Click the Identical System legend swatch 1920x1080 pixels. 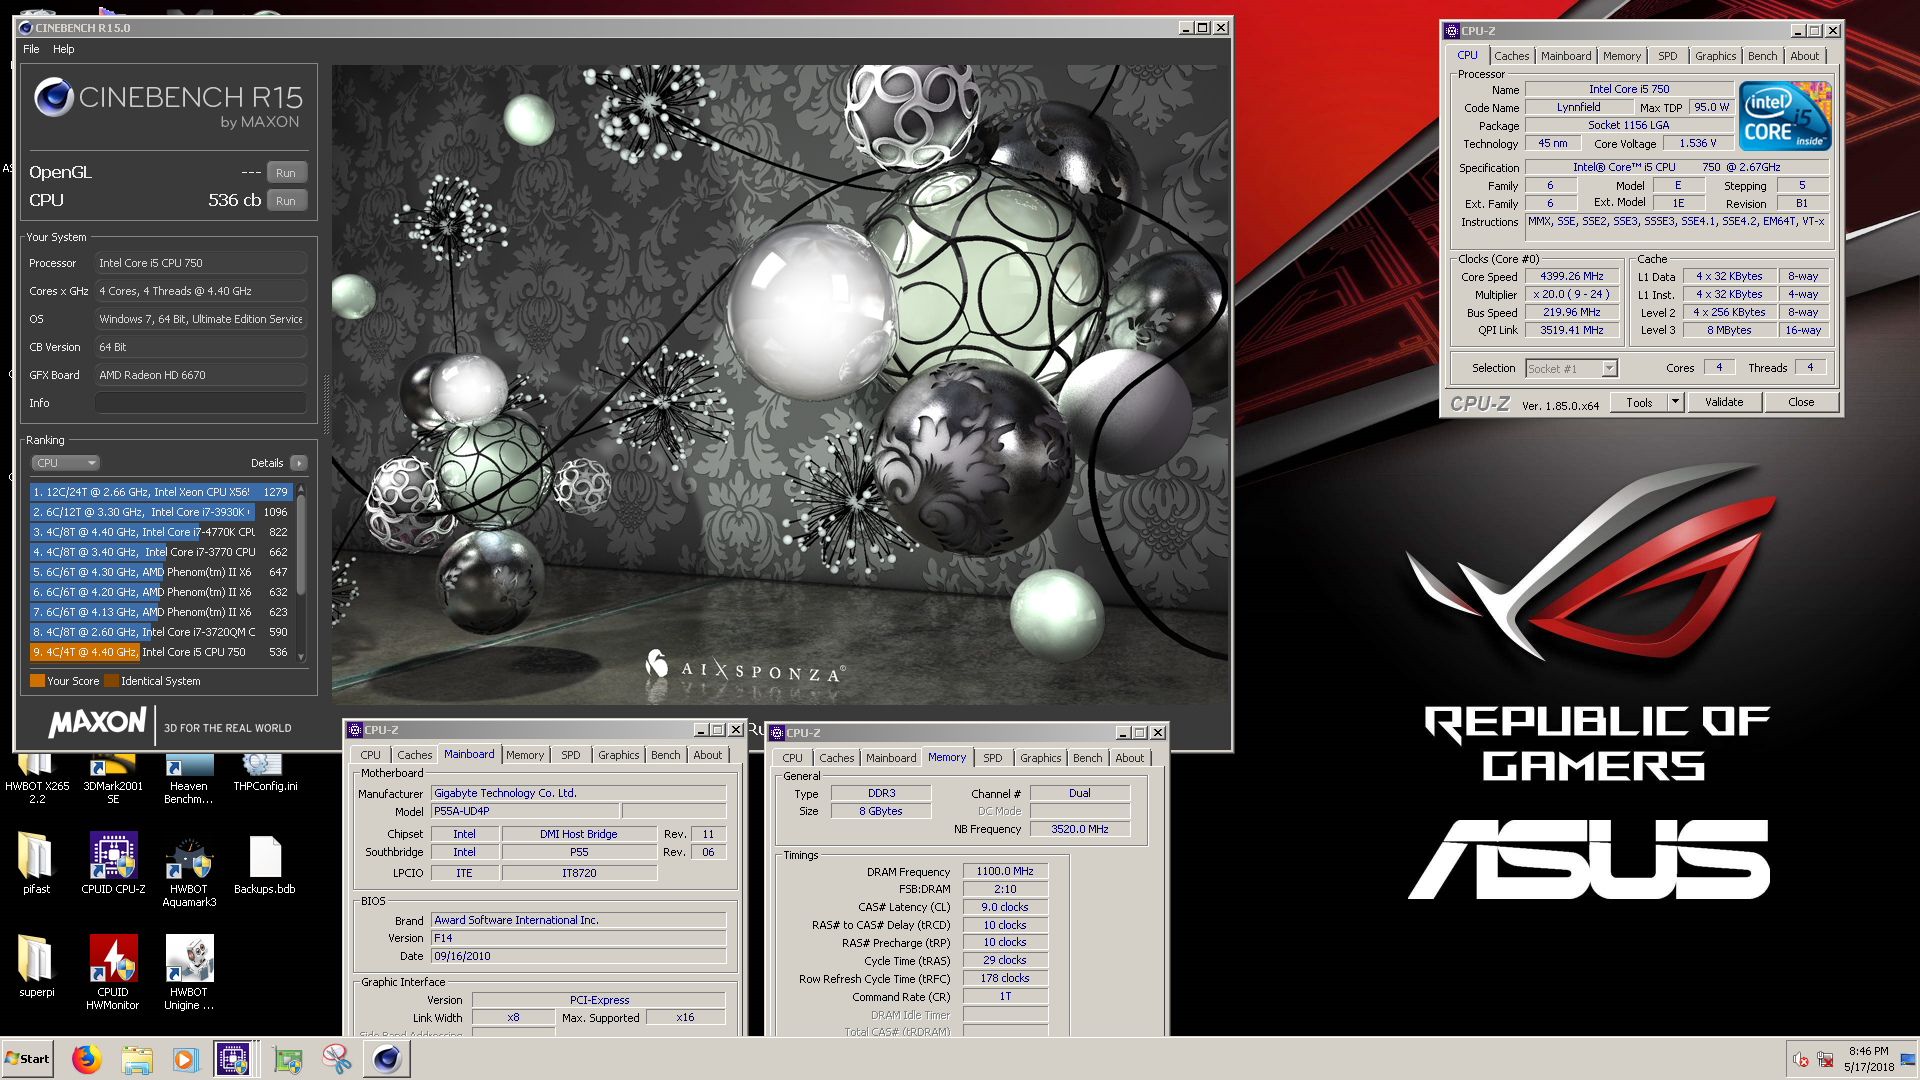[111, 681]
